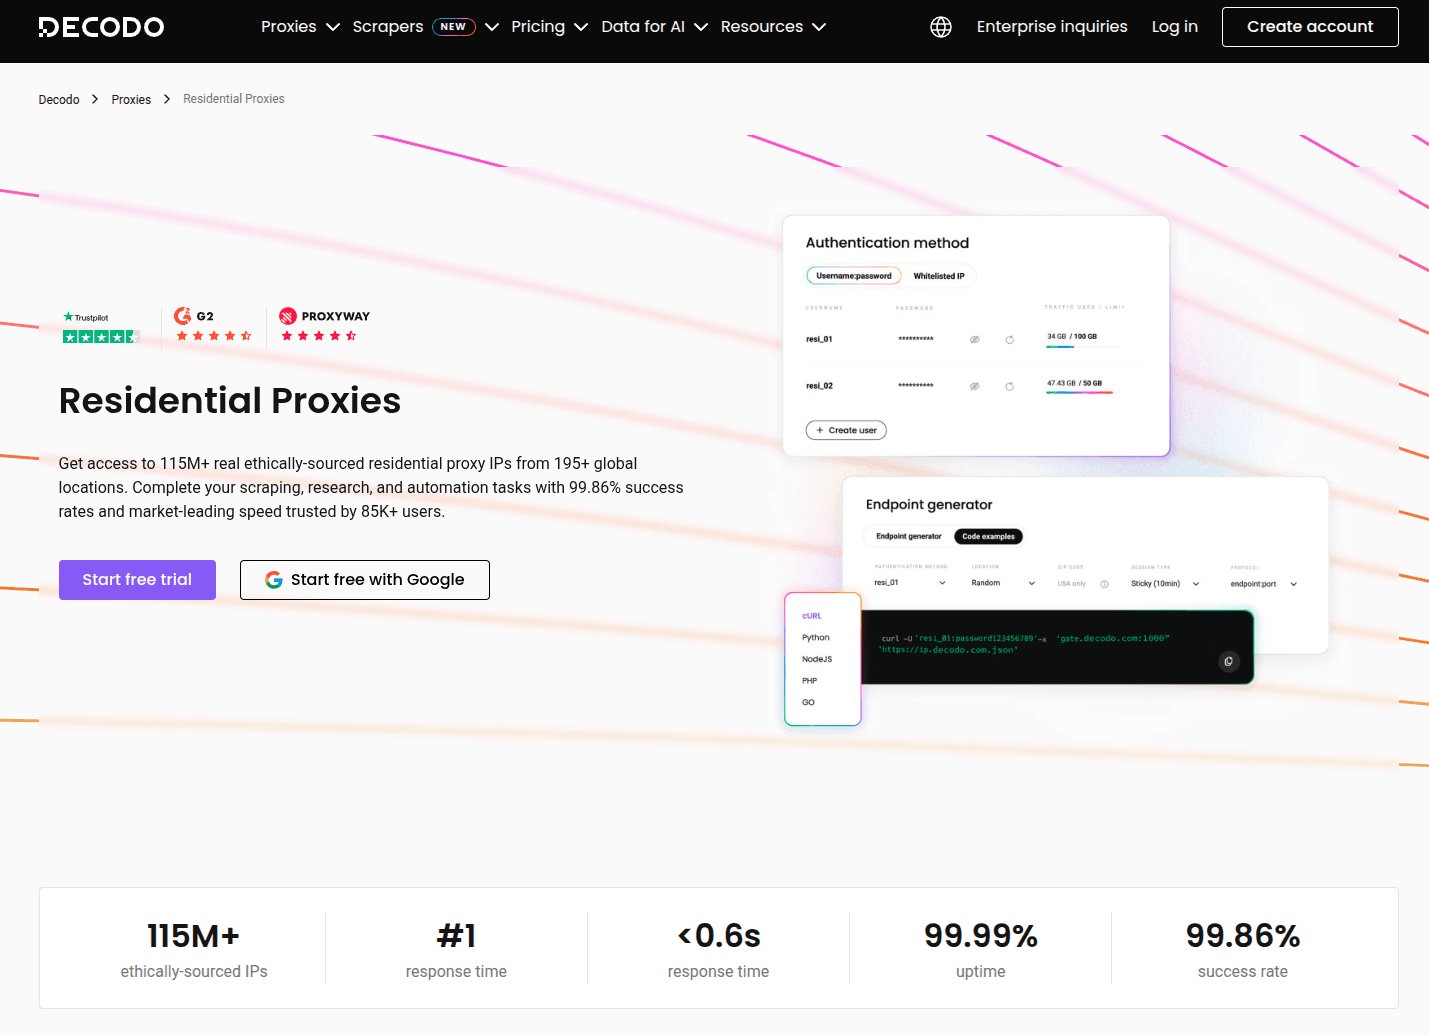The image size is (1429, 1035).
Task: Expand the Scrapers menu chevron
Action: [x=492, y=27]
